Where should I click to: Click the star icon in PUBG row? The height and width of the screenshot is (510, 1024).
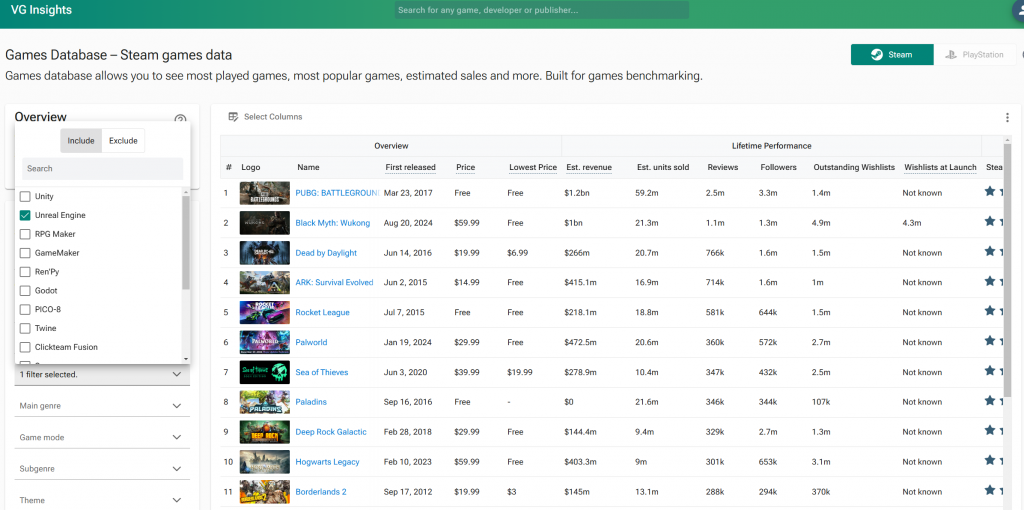click(x=989, y=191)
